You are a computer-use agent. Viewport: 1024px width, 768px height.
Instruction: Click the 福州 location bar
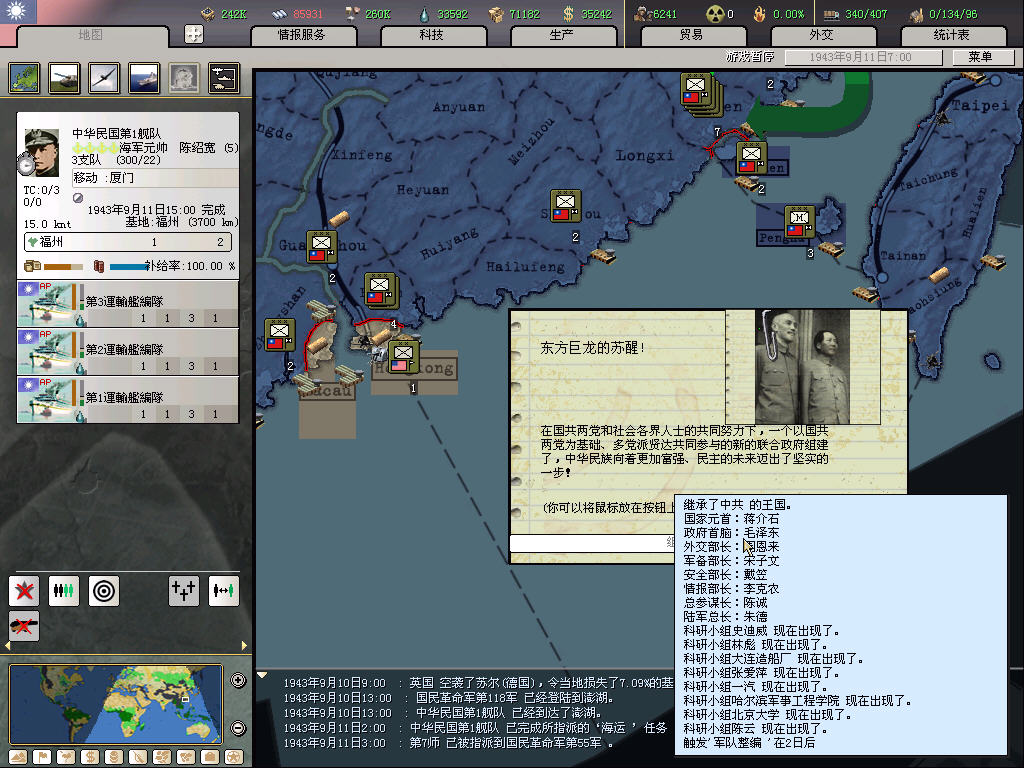point(128,242)
